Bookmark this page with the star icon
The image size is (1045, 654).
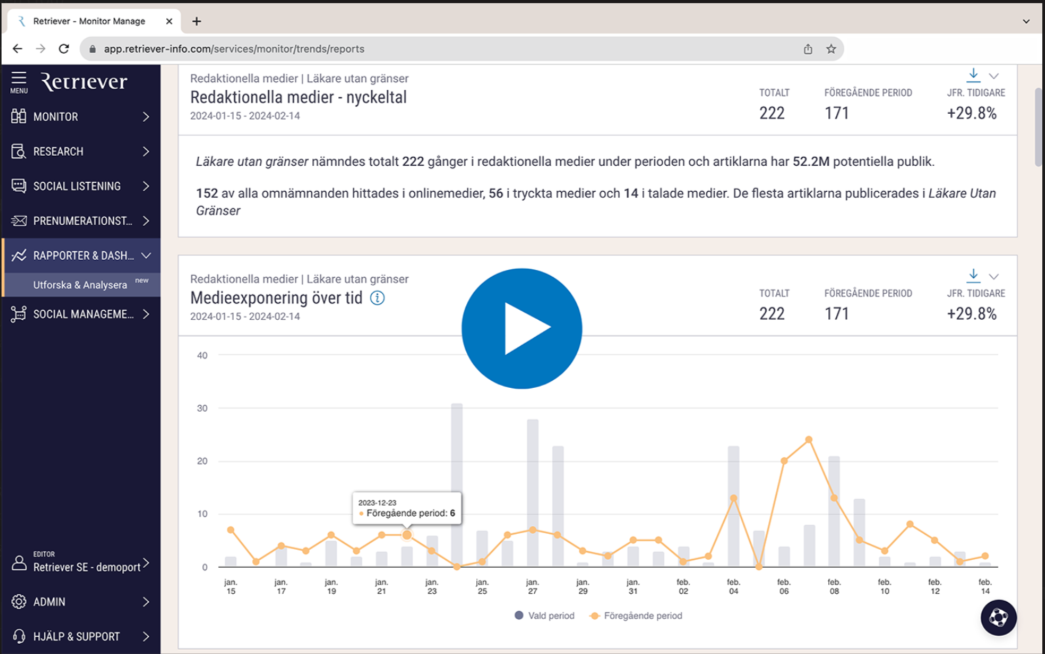pyautogui.click(x=831, y=49)
